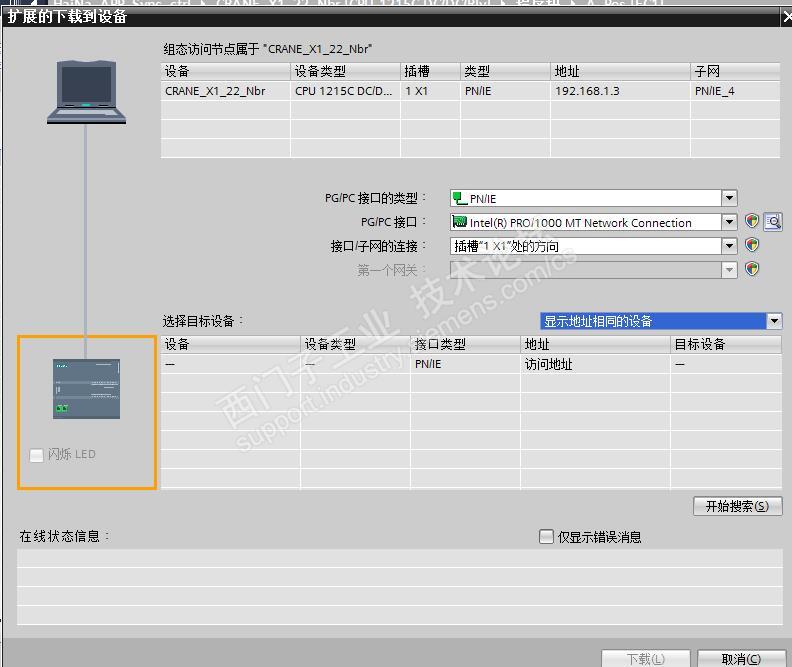
Task: Click the PLC device image
Action: coord(86,388)
